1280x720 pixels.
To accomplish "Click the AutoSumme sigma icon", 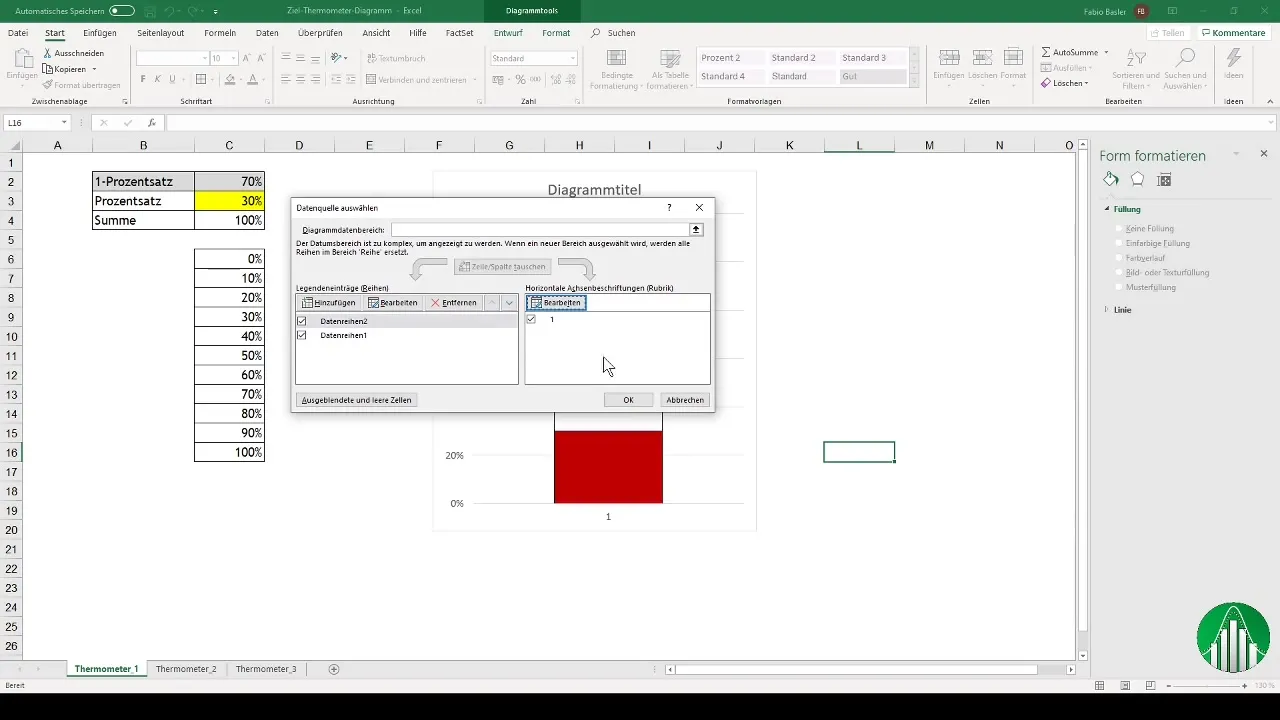I will [x=1046, y=52].
